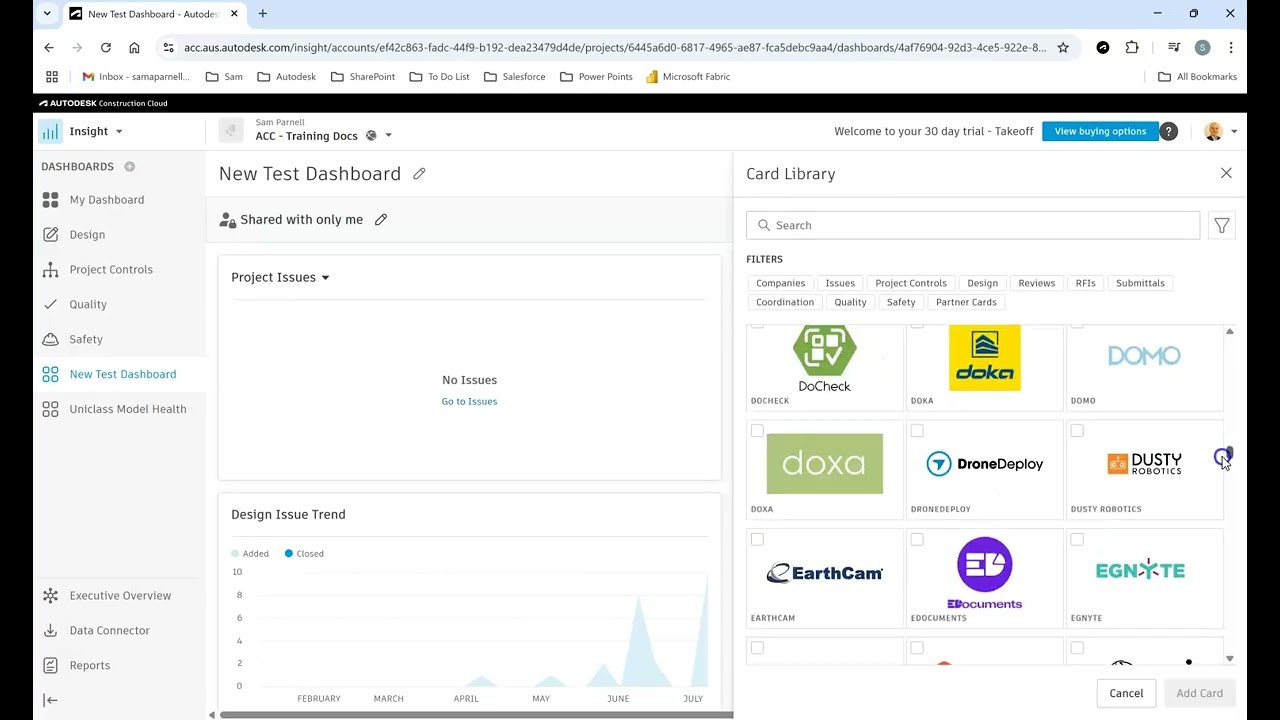Tick the EARTHCAM card checkbox
The width and height of the screenshot is (1280, 720).
757,540
